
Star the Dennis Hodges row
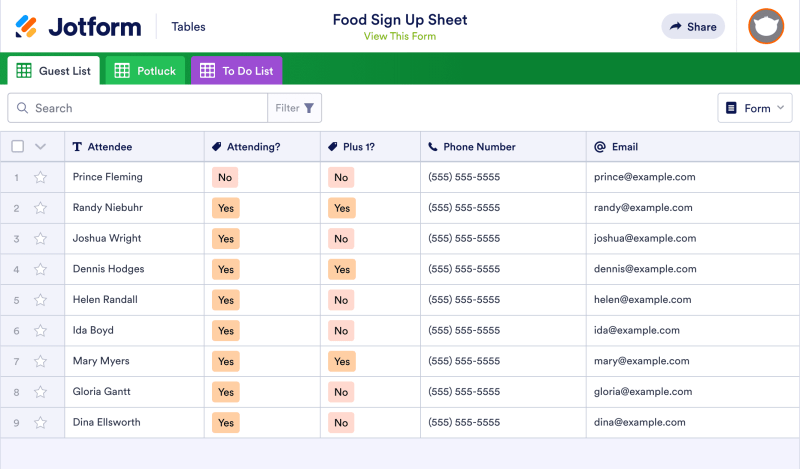point(40,269)
